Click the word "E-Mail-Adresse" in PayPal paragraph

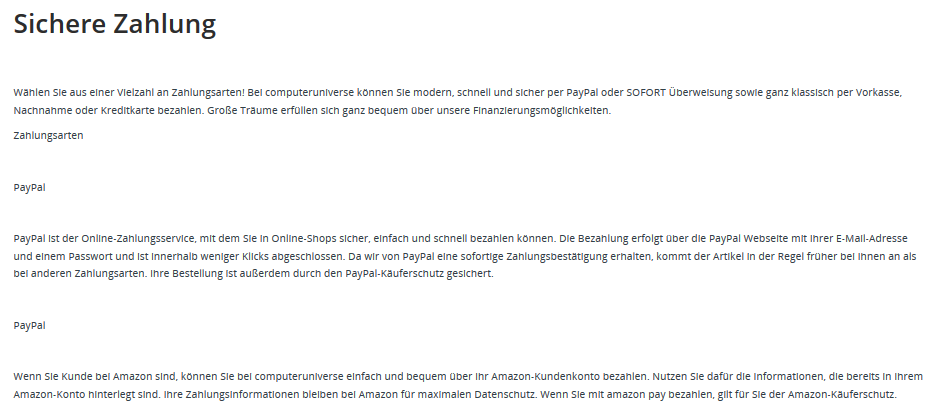click(872, 239)
